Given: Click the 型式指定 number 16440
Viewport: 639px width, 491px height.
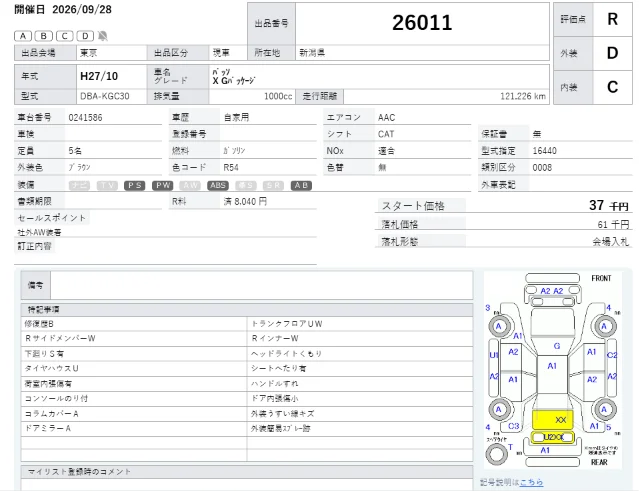Looking at the screenshot, I should [544, 151].
